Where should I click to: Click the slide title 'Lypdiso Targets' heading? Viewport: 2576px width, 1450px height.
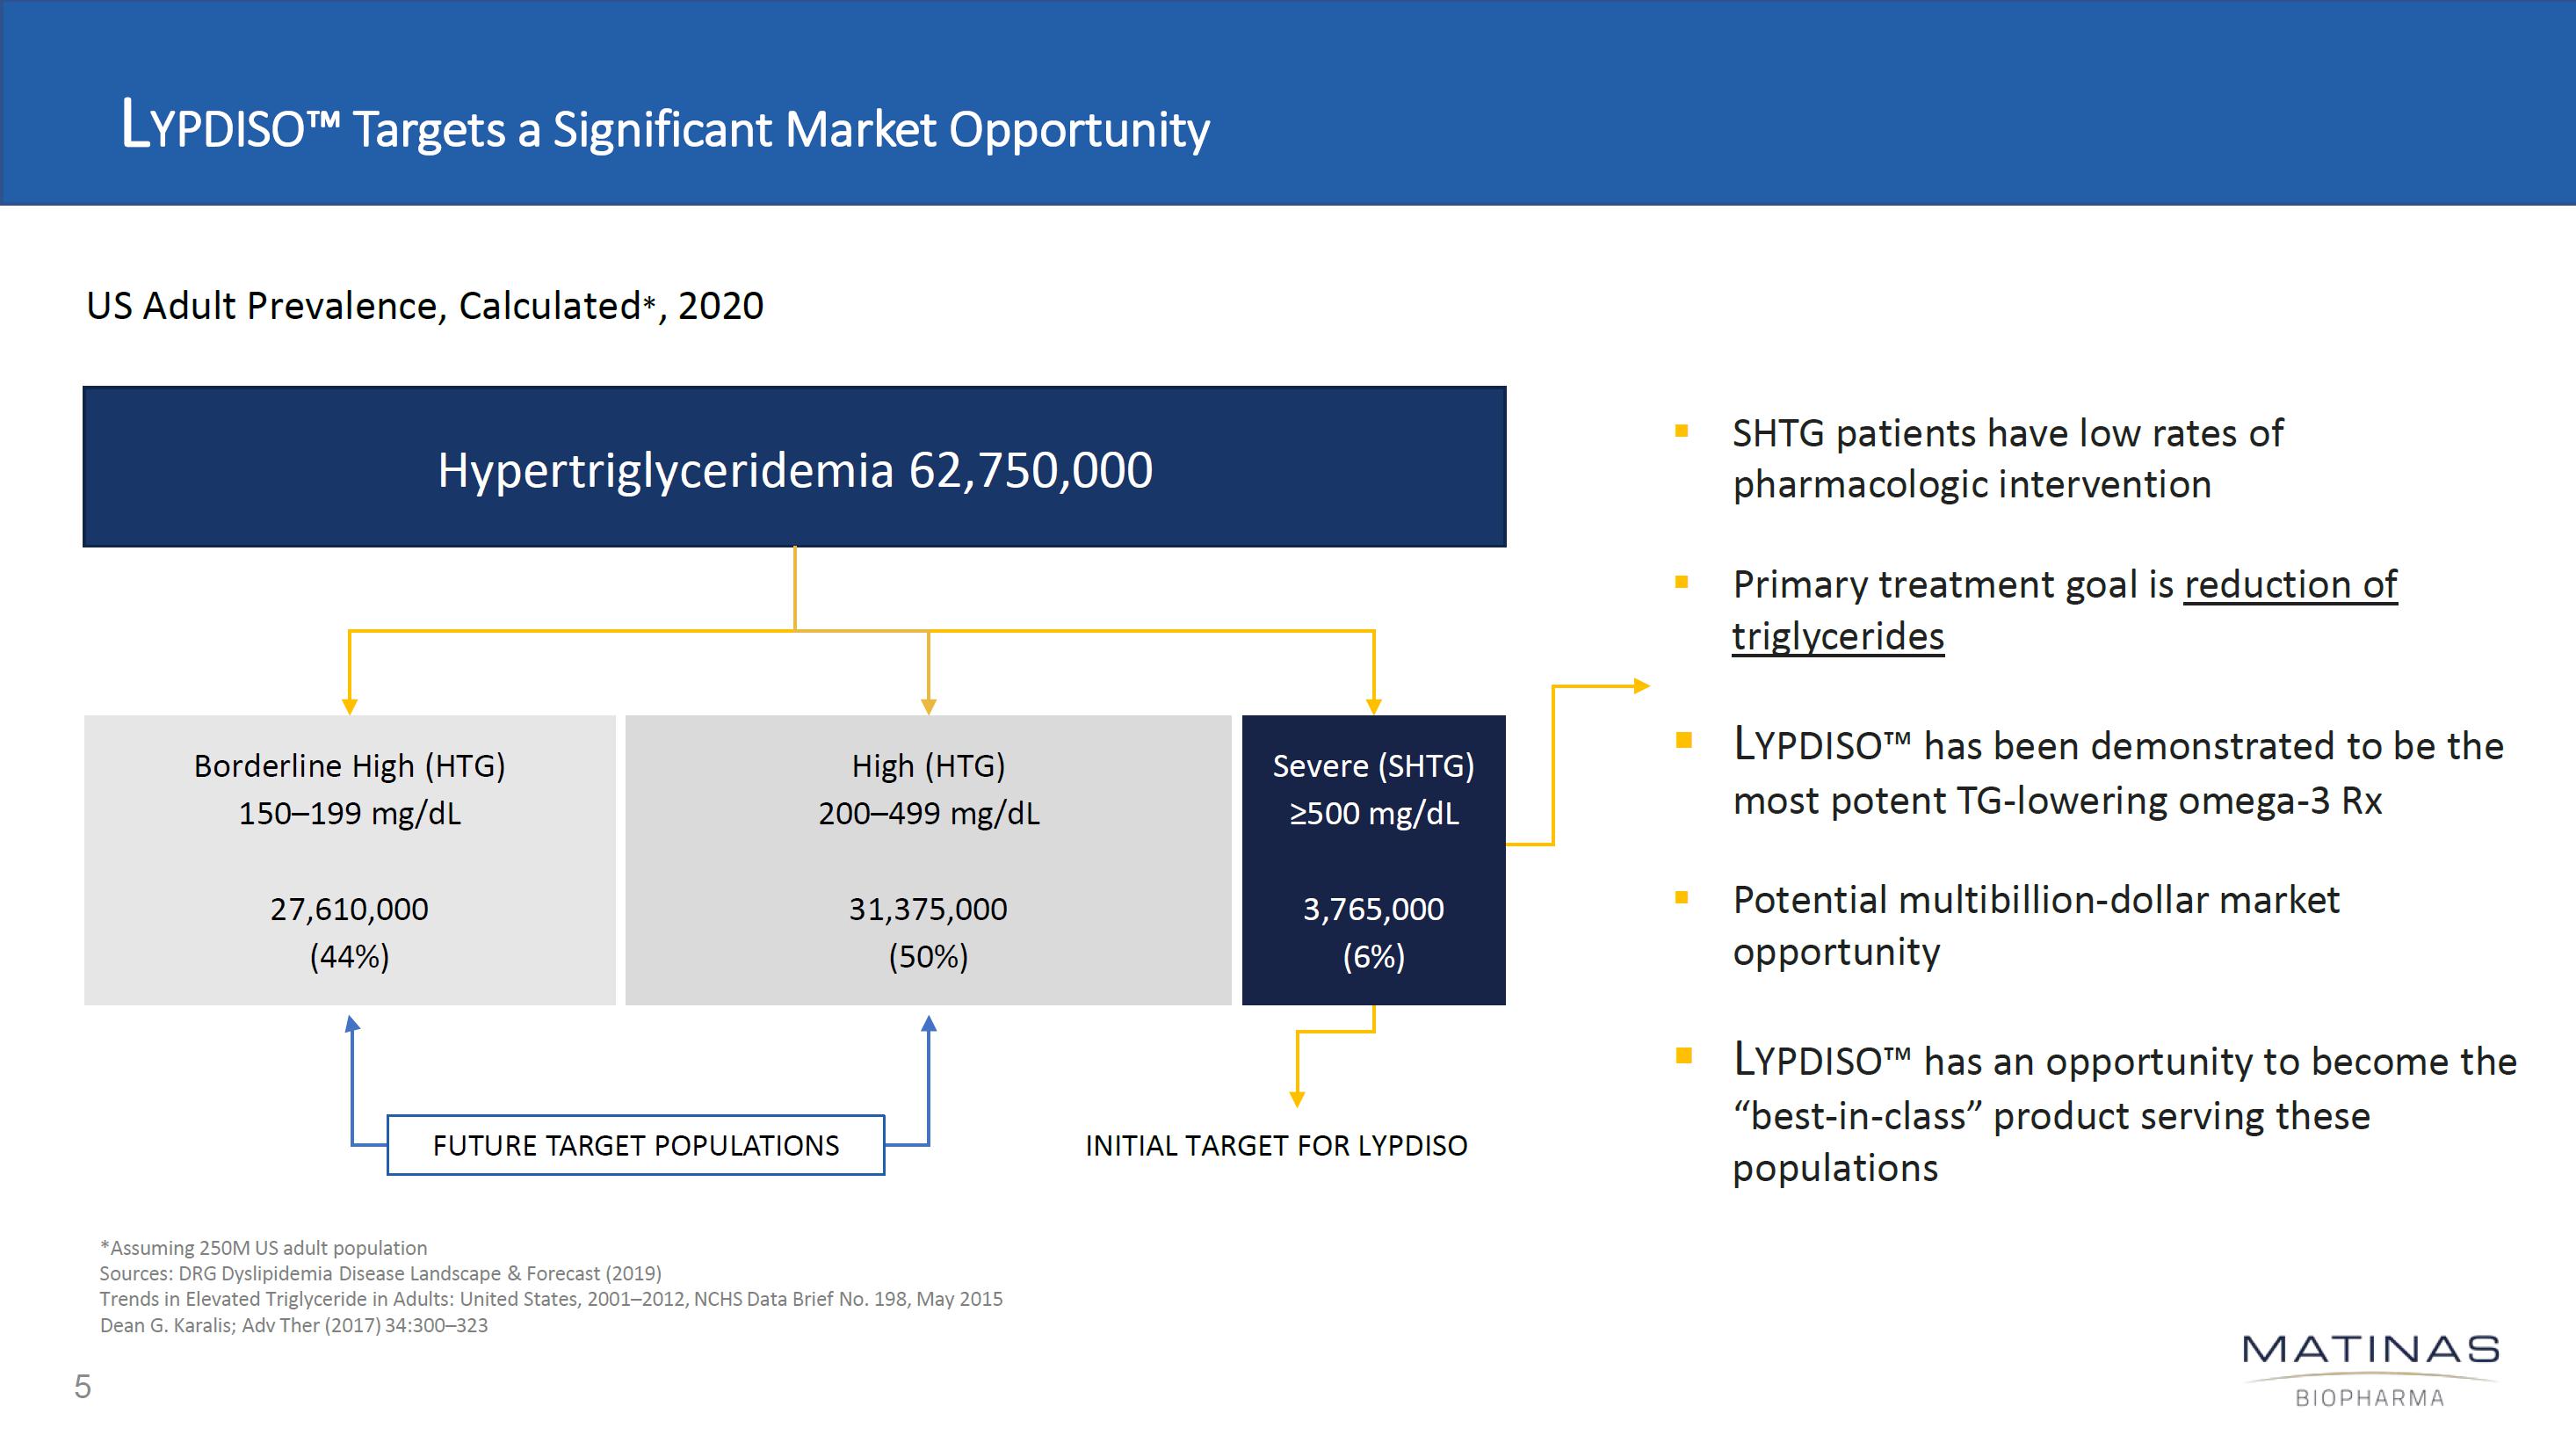(665, 128)
